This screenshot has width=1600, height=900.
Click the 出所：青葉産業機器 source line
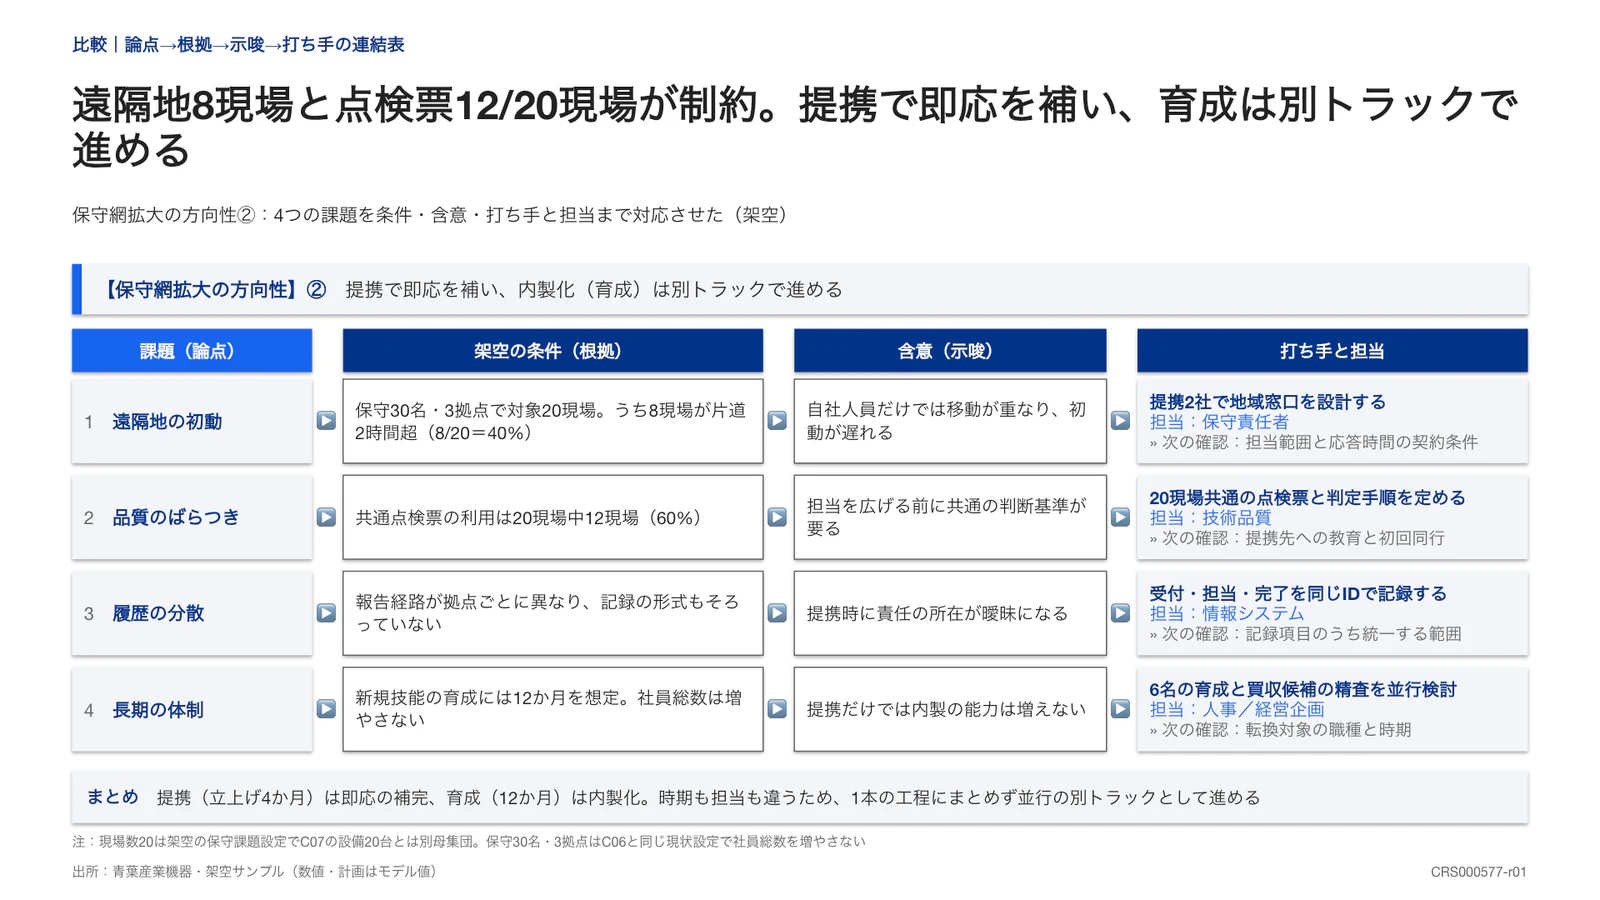[257, 872]
